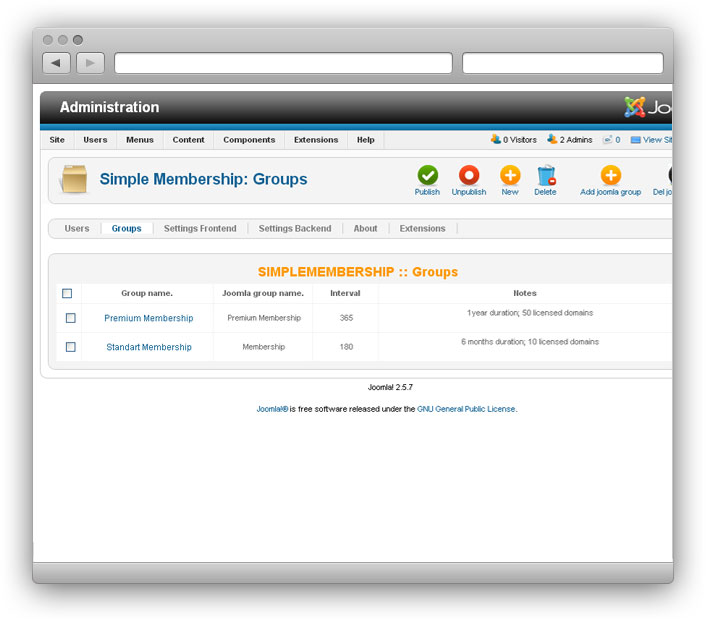Open the Extensions menu in top menubar
706x621 pixels.
tap(316, 140)
